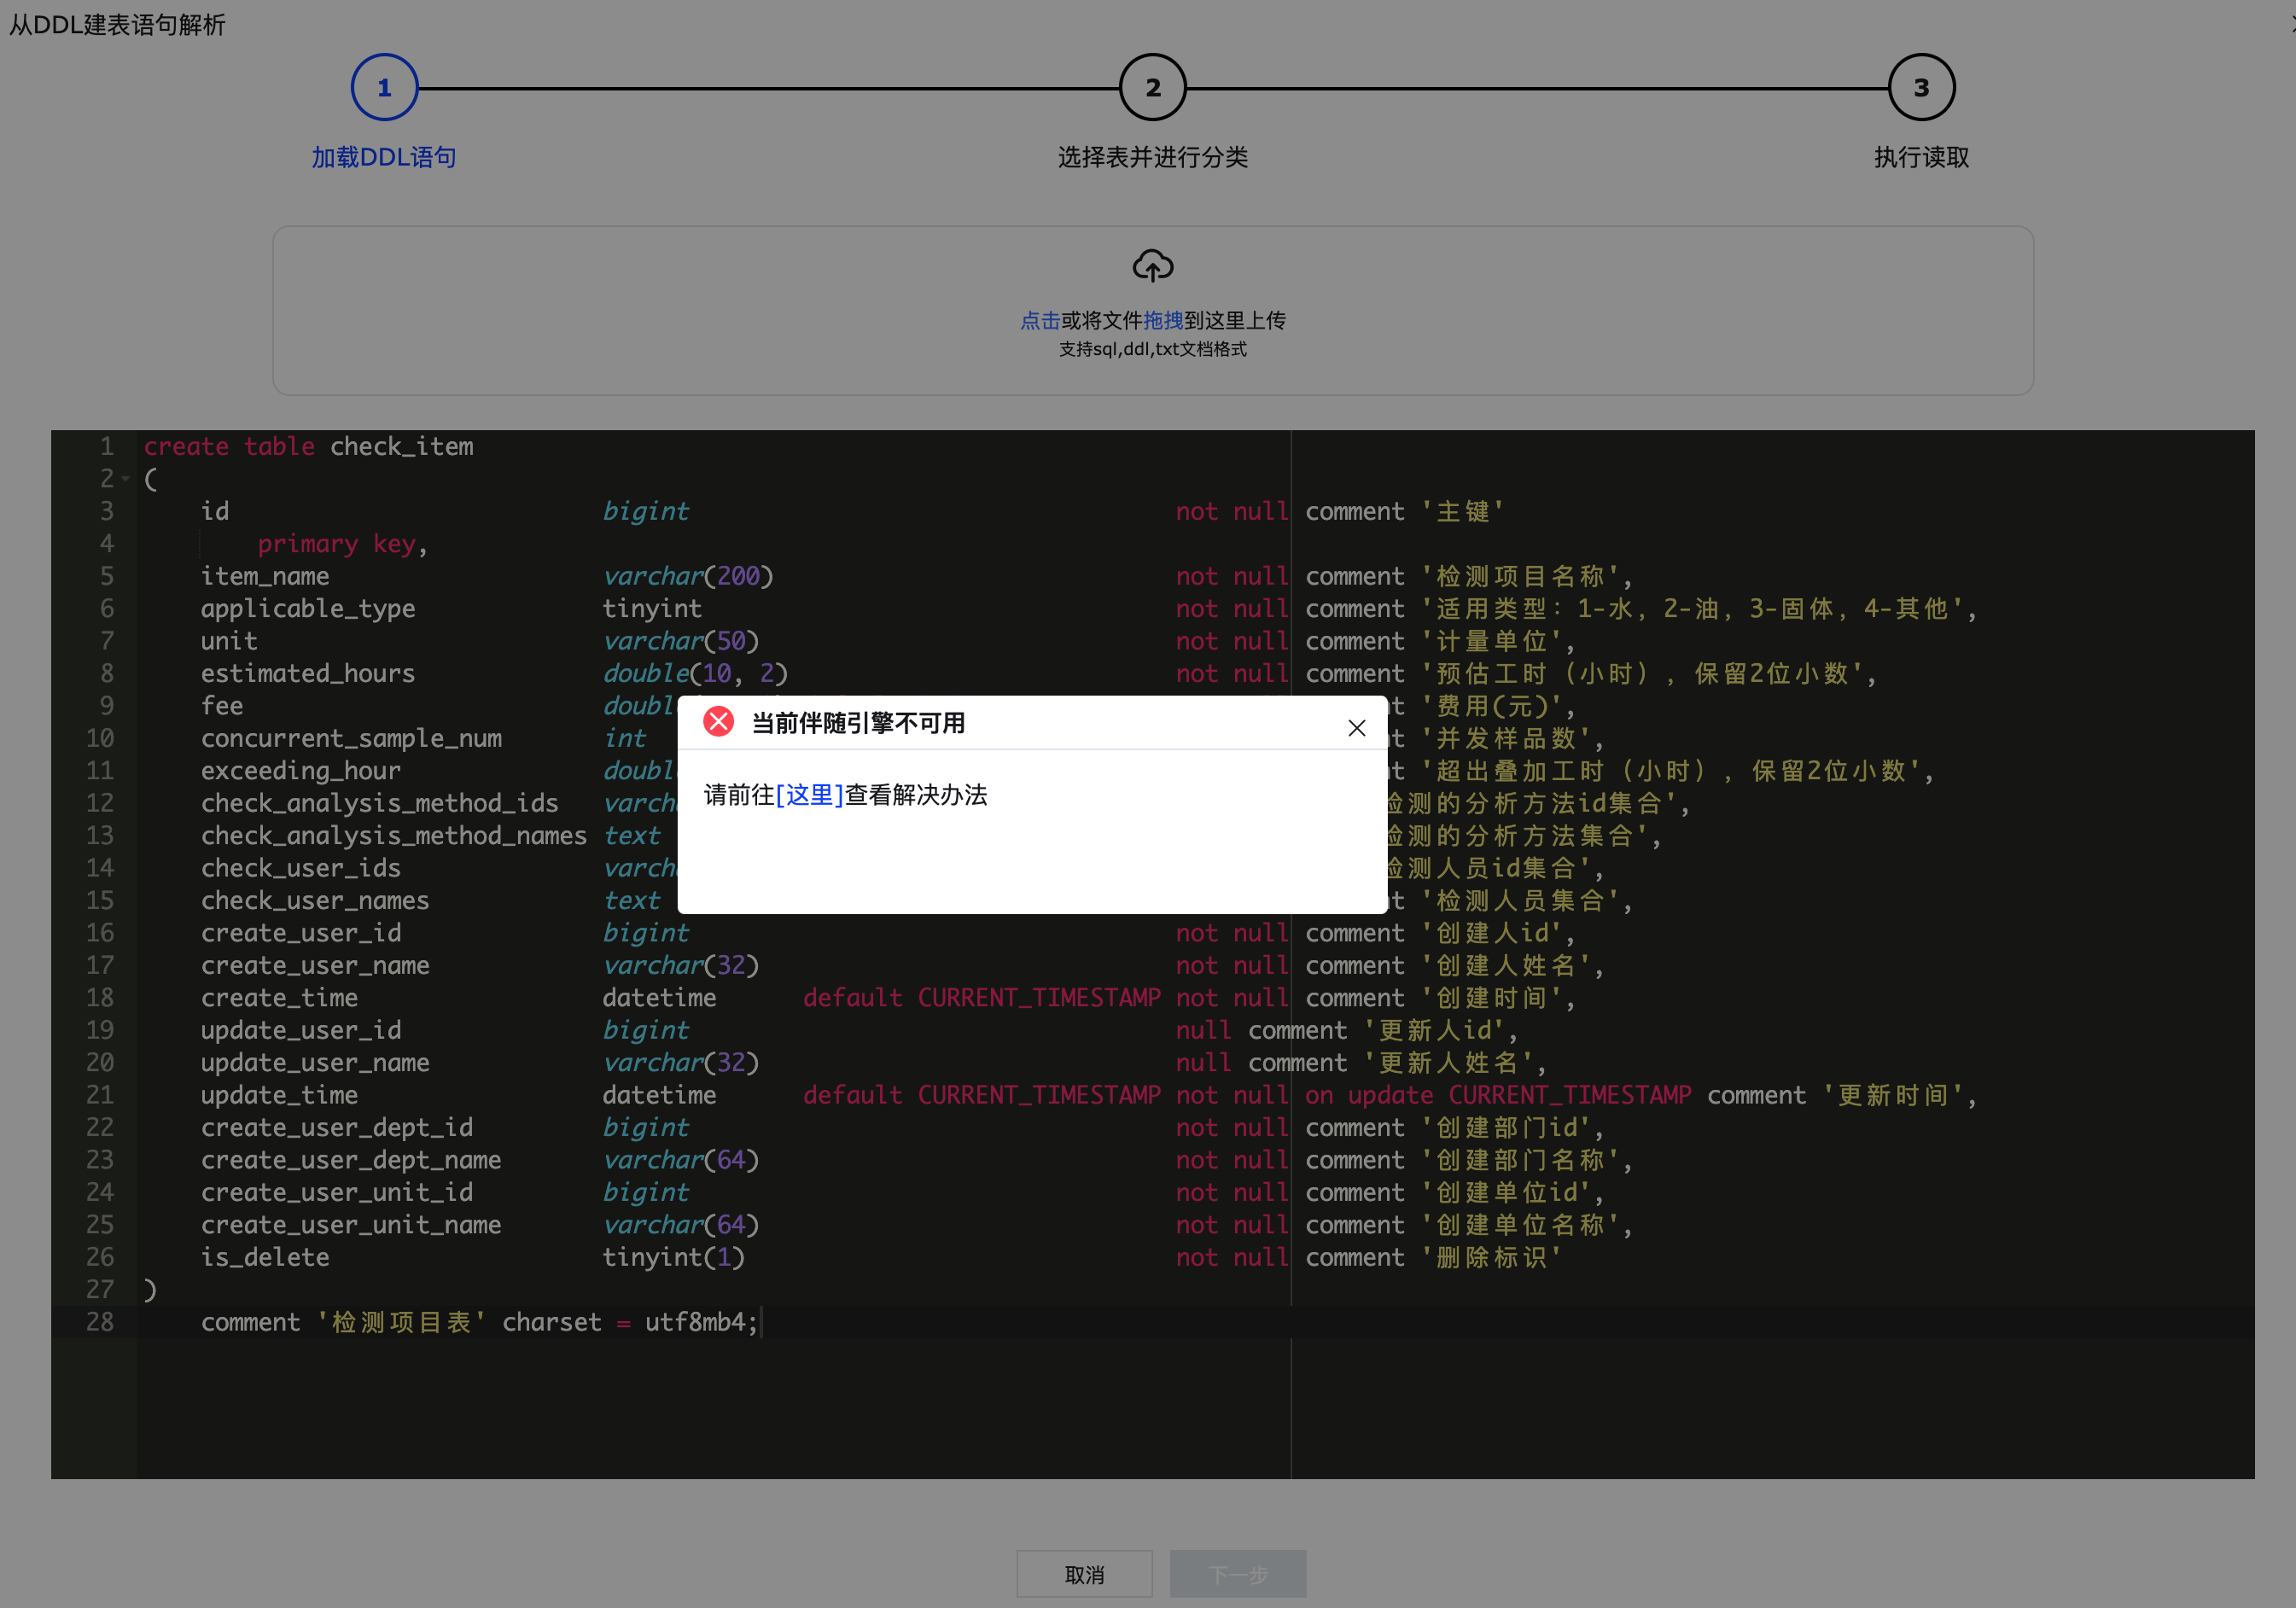Click 'create_user_id' on line 16
The image size is (2296, 1608).
tap(301, 933)
